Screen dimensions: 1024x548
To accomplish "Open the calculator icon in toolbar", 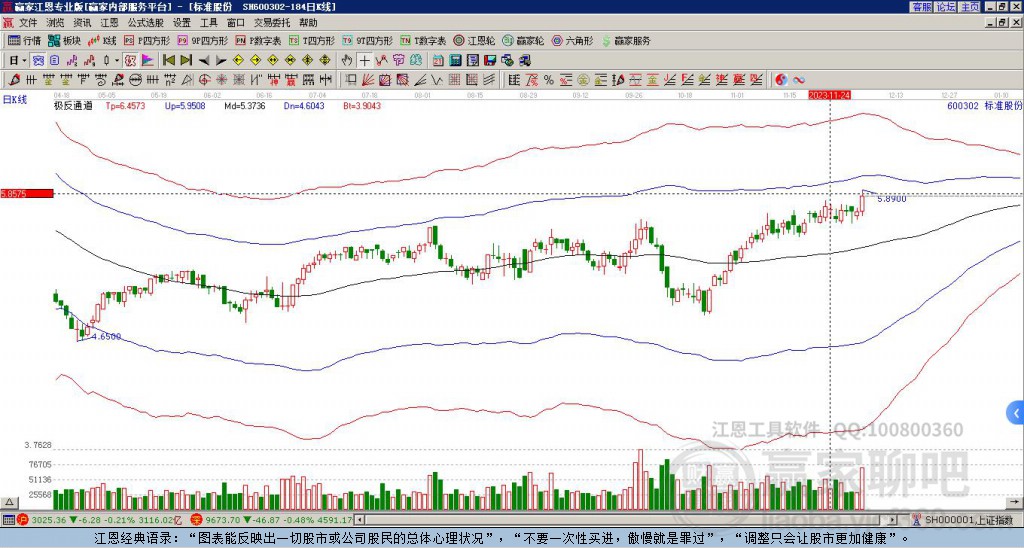I will tap(456, 61).
